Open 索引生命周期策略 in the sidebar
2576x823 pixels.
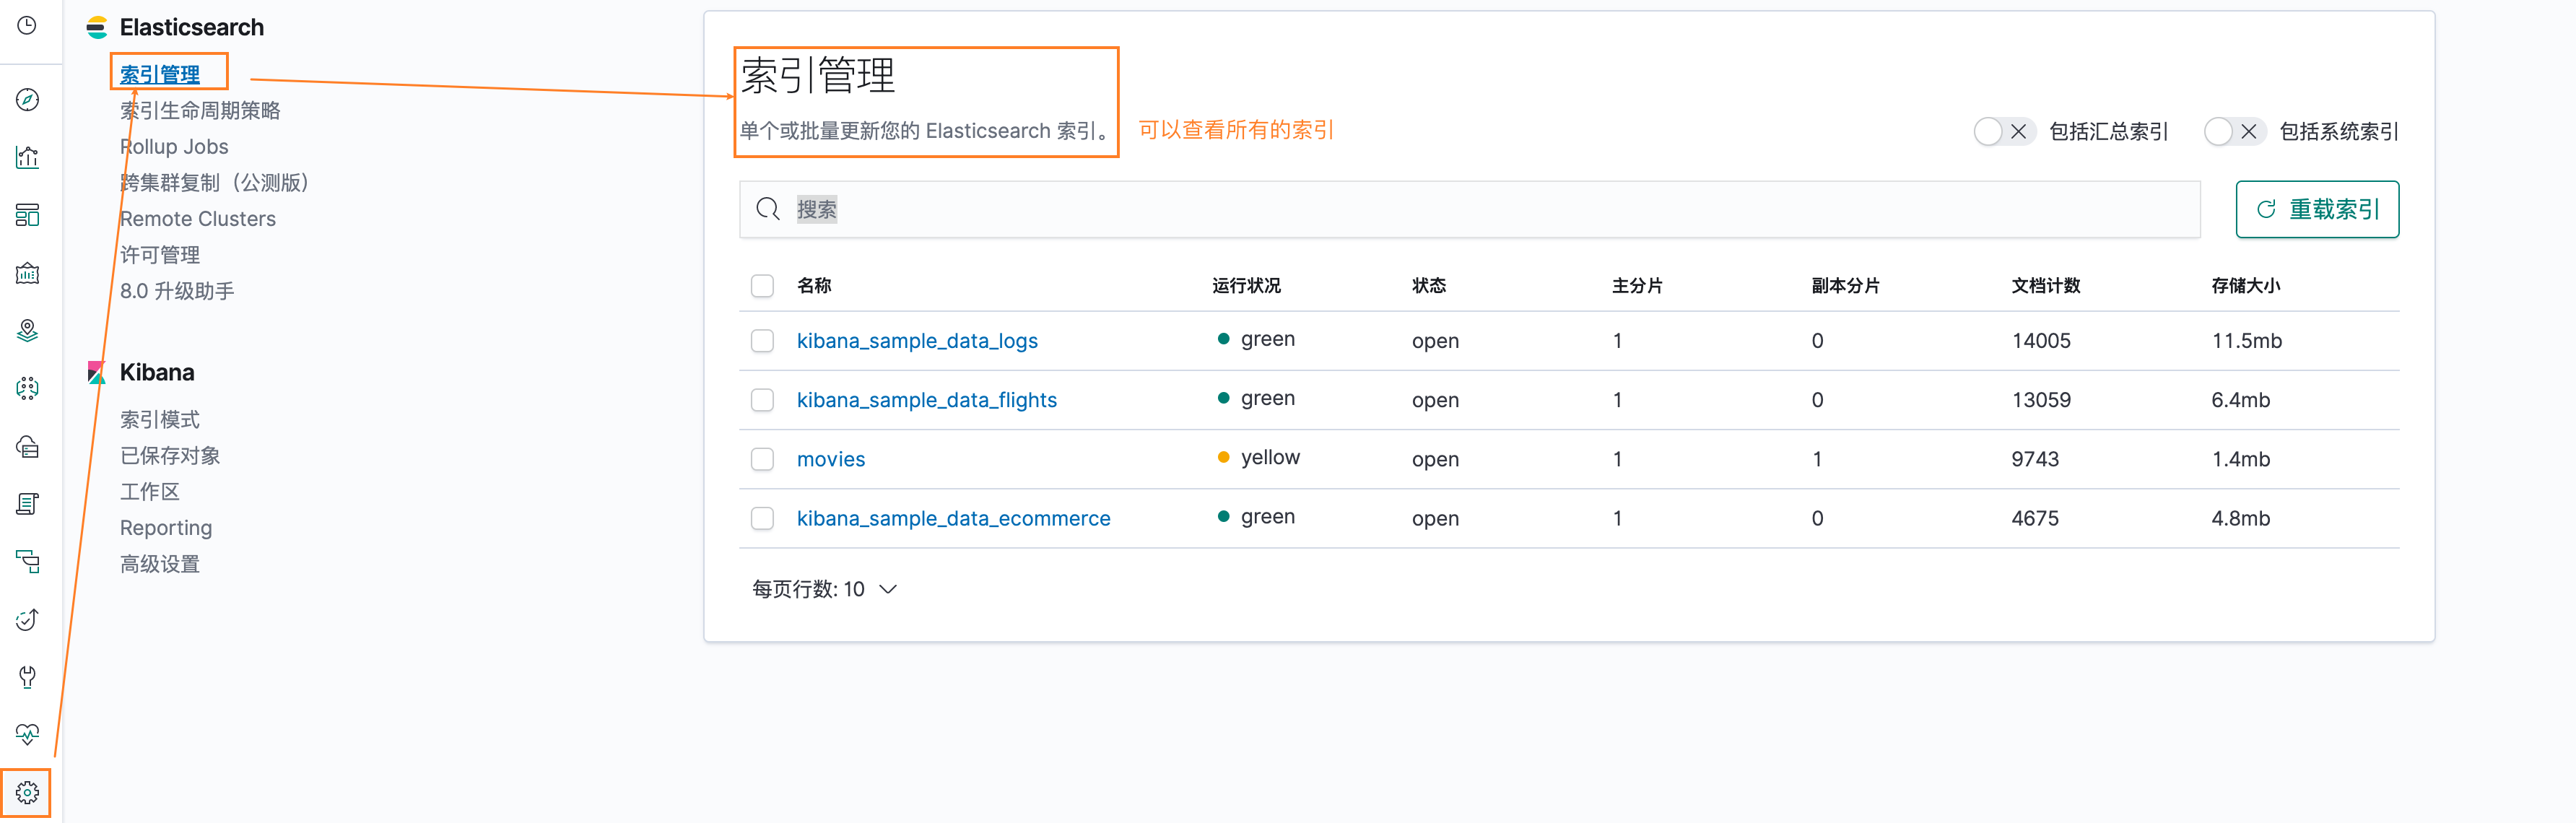200,110
